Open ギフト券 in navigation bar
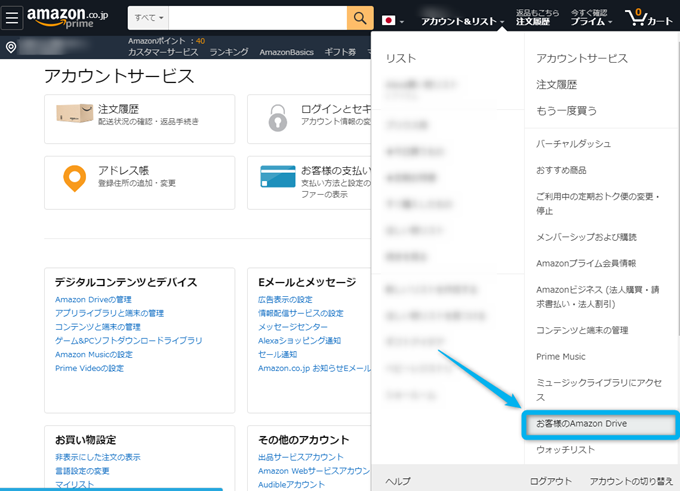 (x=340, y=52)
